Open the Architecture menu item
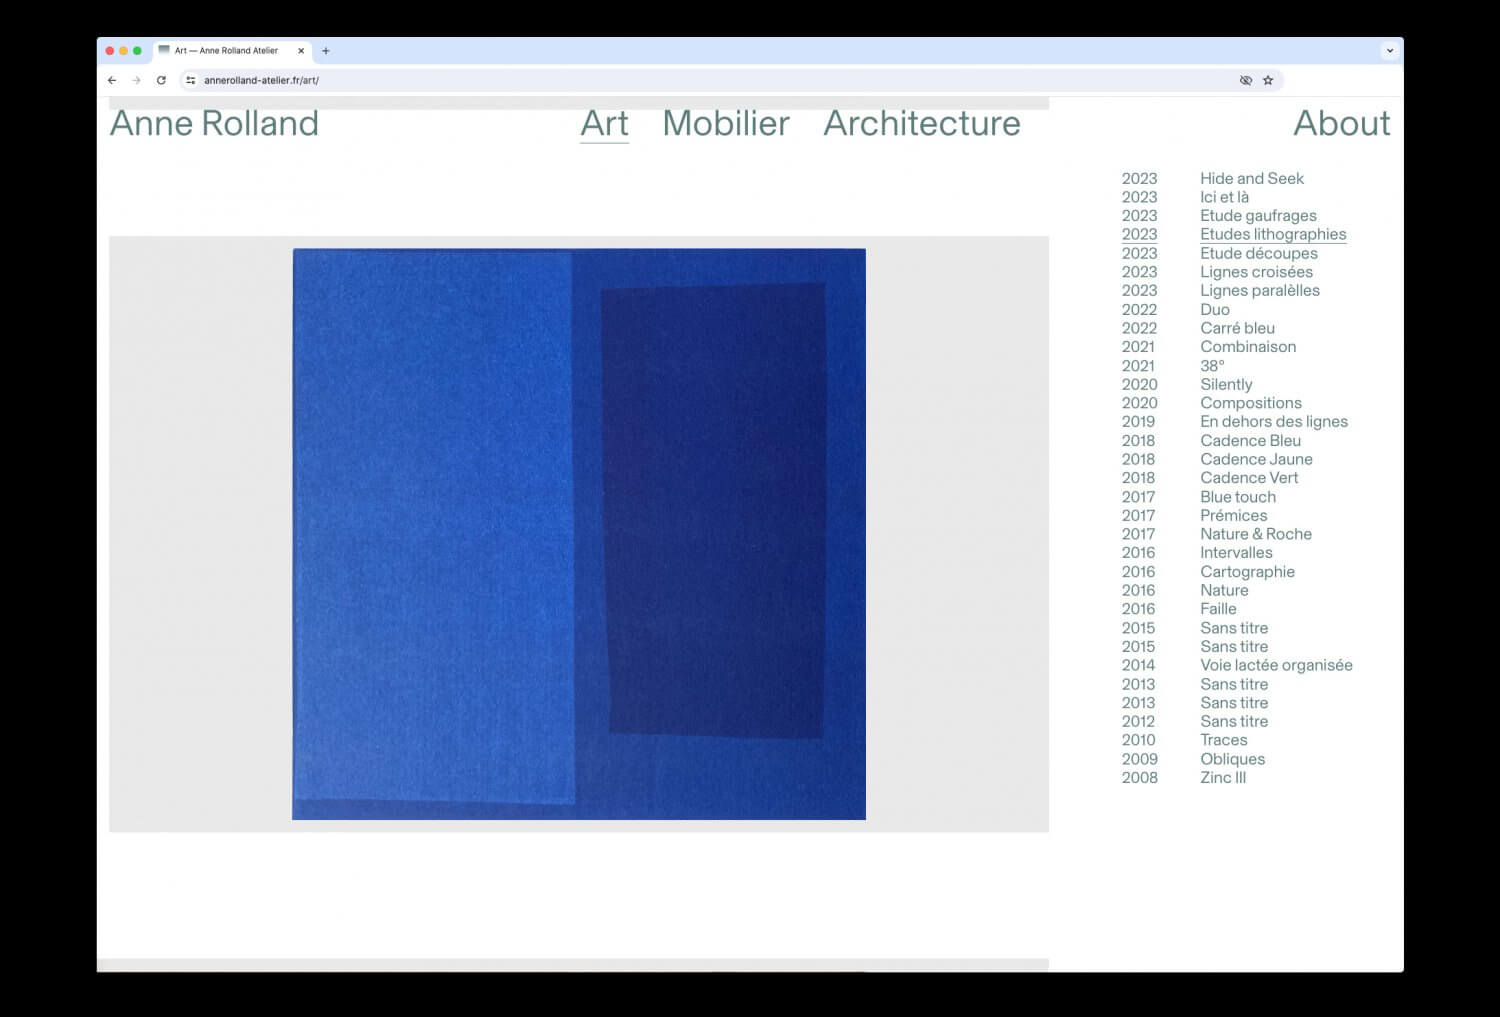Image resolution: width=1500 pixels, height=1017 pixels. [922, 124]
